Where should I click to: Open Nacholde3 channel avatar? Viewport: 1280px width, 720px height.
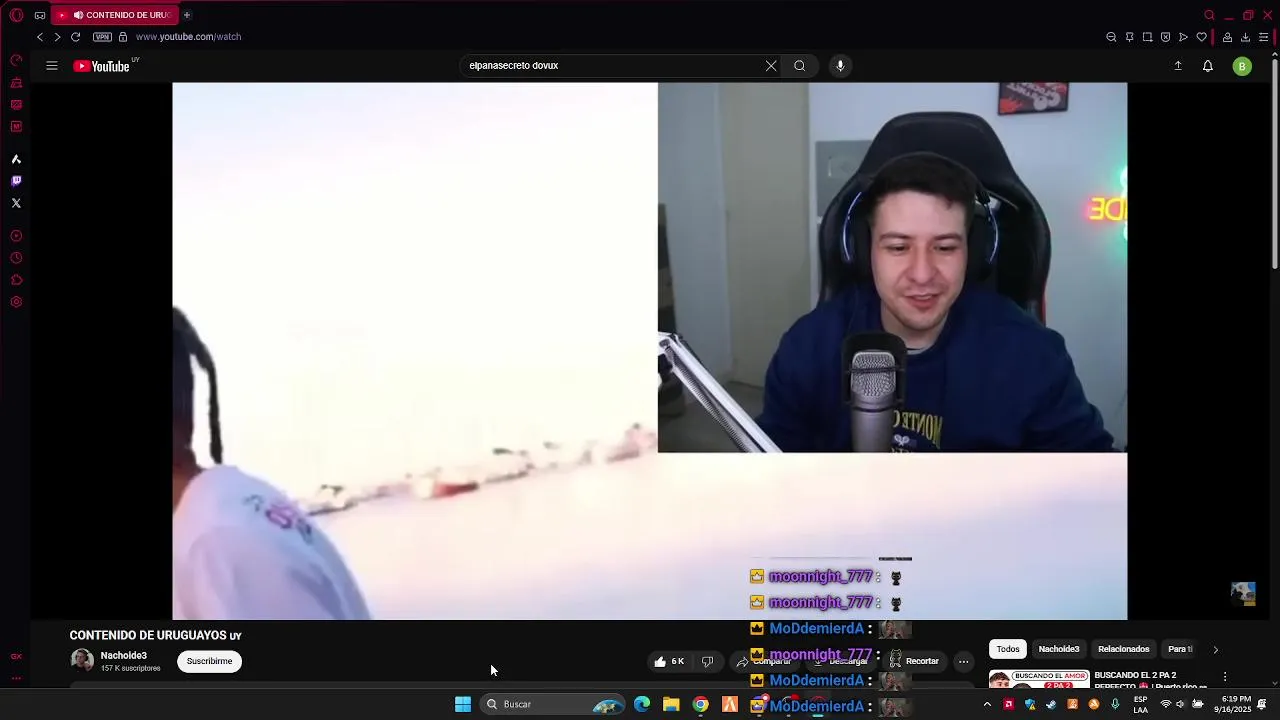point(82,661)
